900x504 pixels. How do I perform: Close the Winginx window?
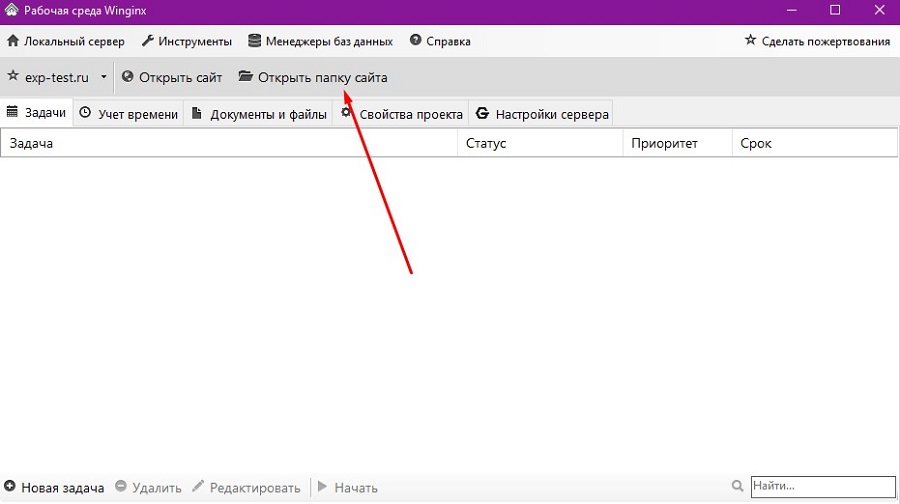(x=879, y=10)
